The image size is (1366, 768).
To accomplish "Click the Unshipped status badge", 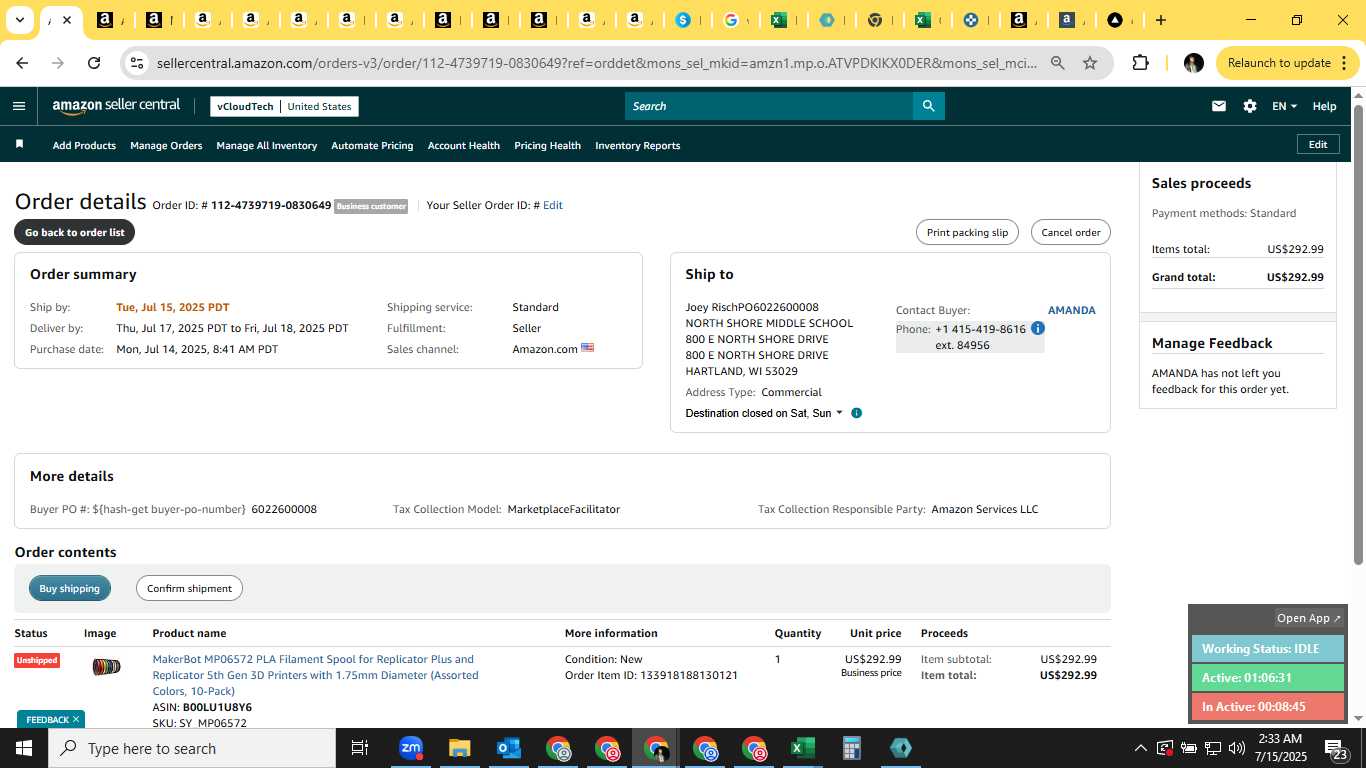I will tap(37, 660).
